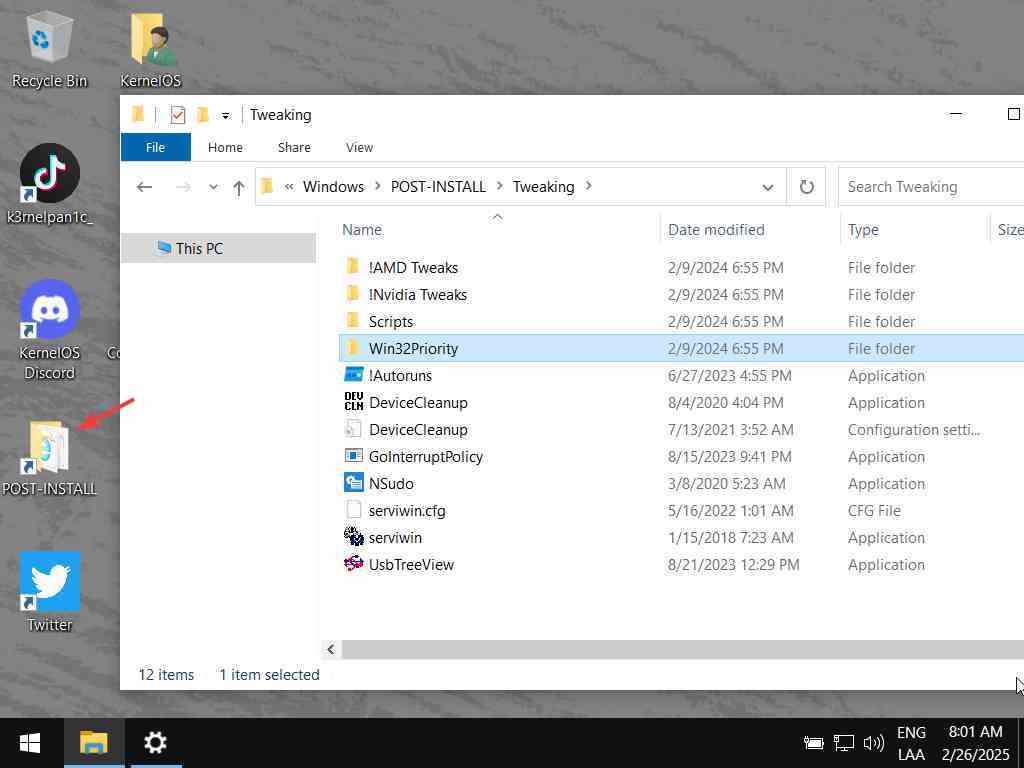Click POST-INSTALL in the breadcrumb path
Viewport: 1024px width, 768px height.
tap(438, 187)
